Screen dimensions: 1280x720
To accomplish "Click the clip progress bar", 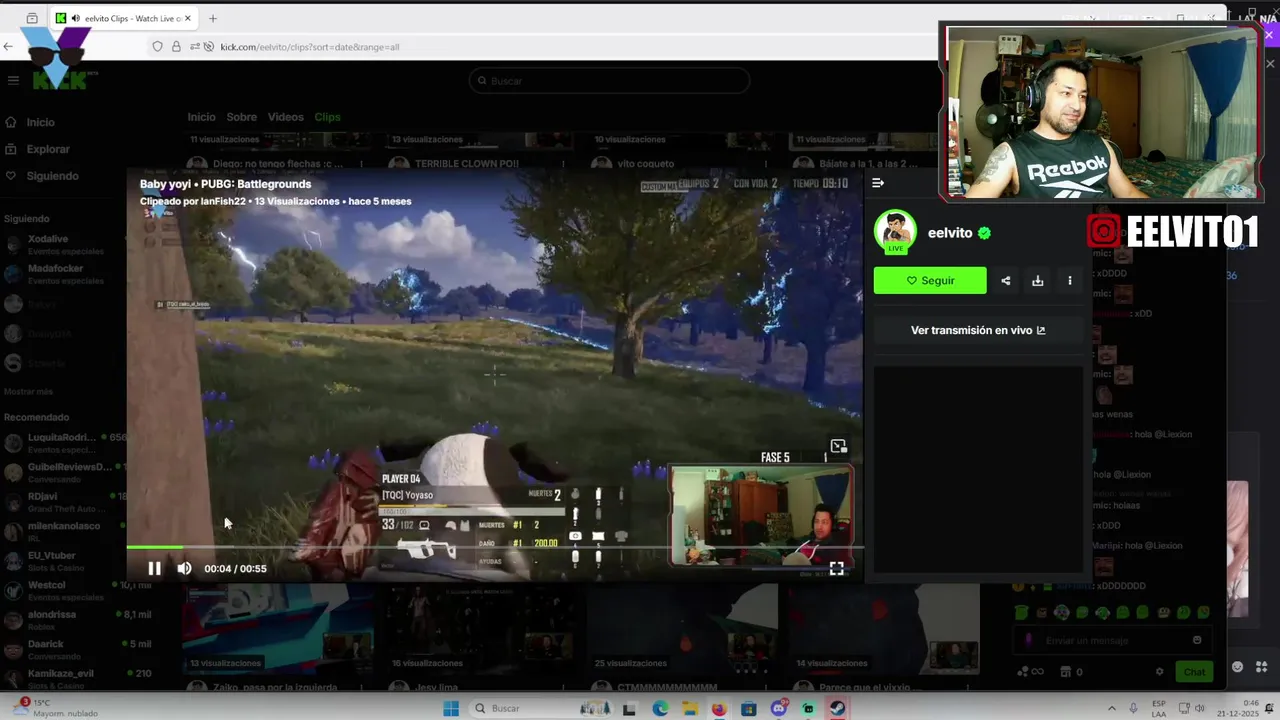I will click(495, 547).
